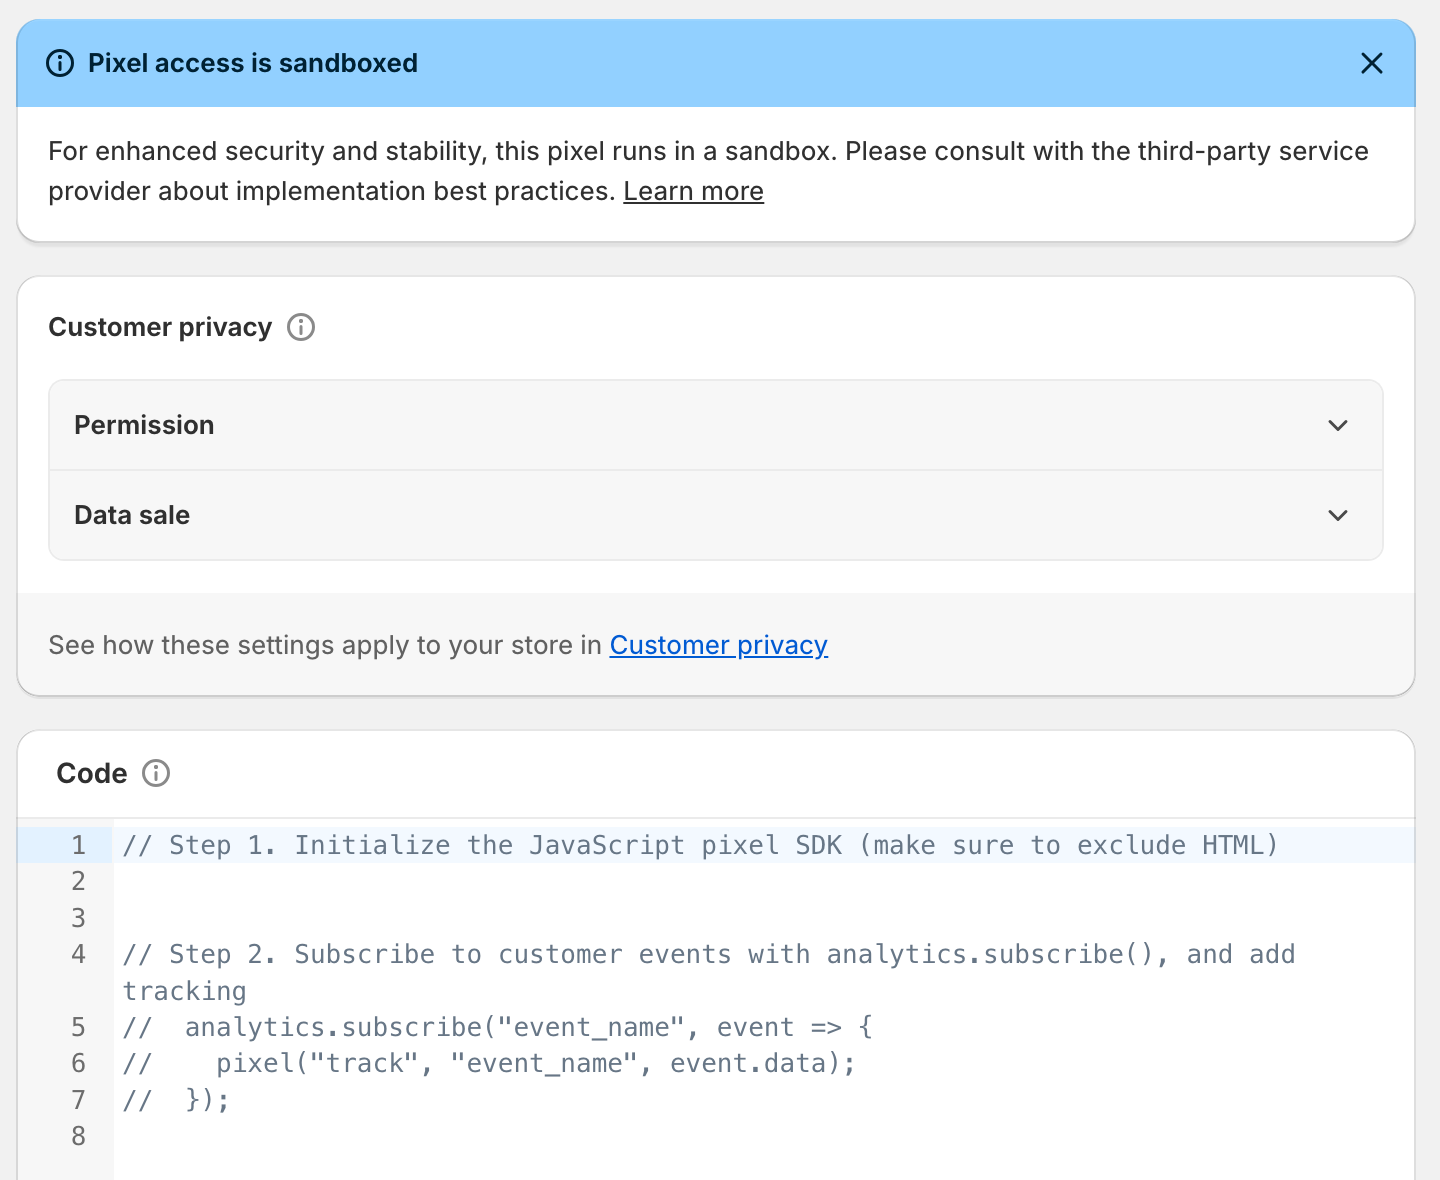The image size is (1440, 1180).
Task: Expand the Permission section chevron
Action: point(1338,425)
